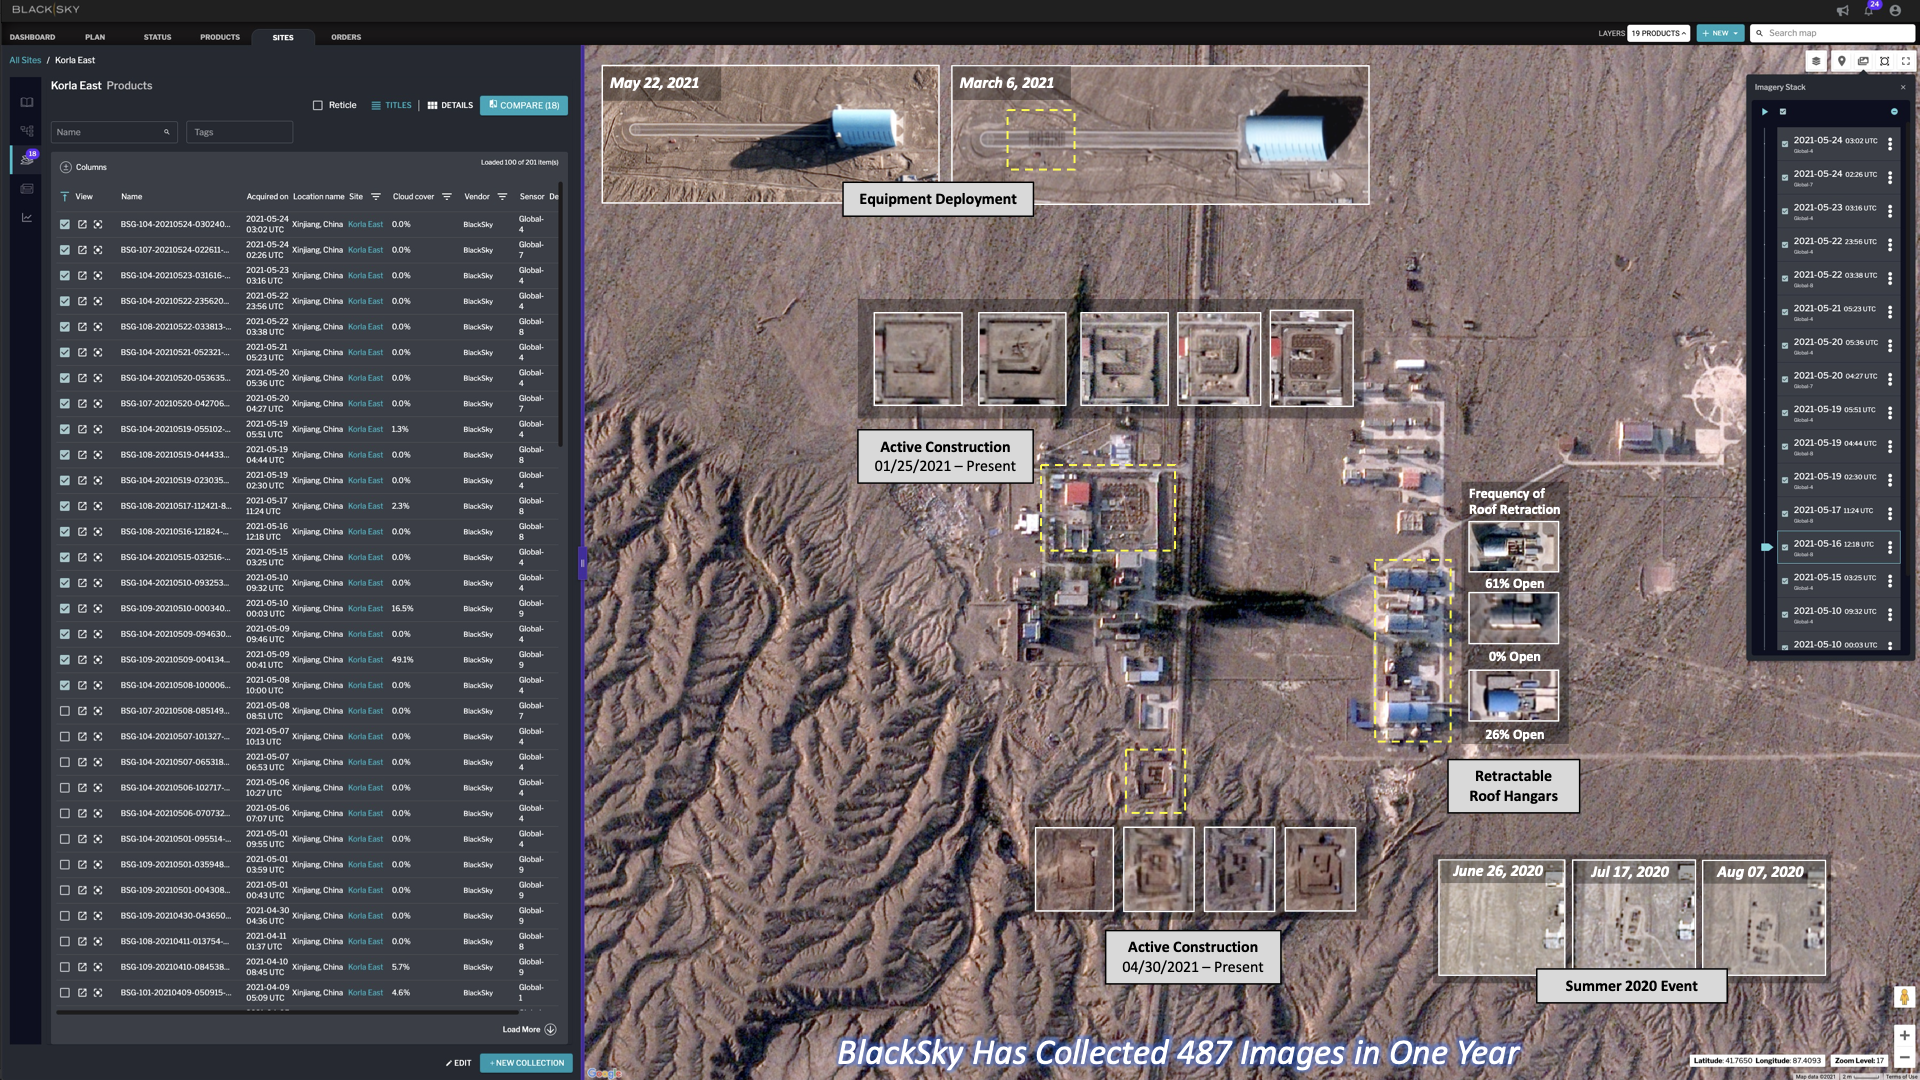Center map on BSG-104-20210524-030240 product
The image size is (1920, 1080).
pyautogui.click(x=98, y=224)
